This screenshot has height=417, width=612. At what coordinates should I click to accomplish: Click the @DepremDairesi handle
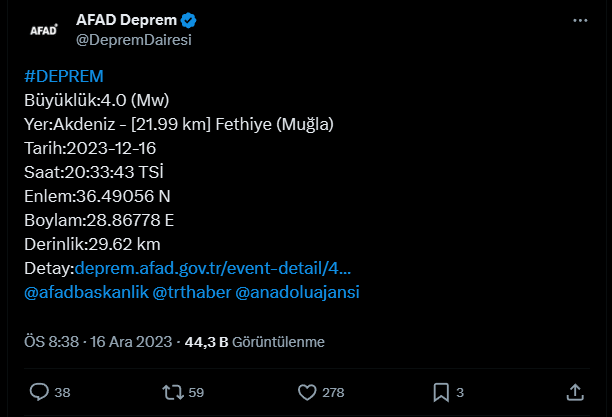tap(133, 40)
